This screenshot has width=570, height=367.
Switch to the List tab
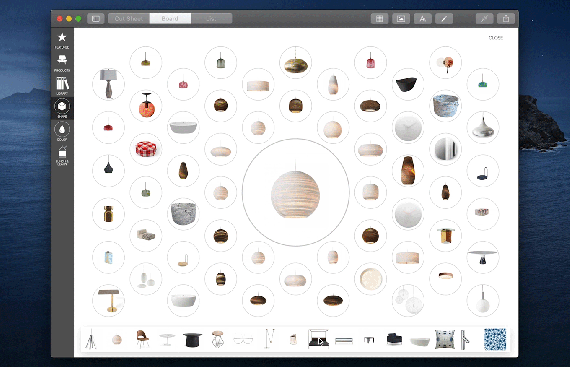click(x=212, y=19)
